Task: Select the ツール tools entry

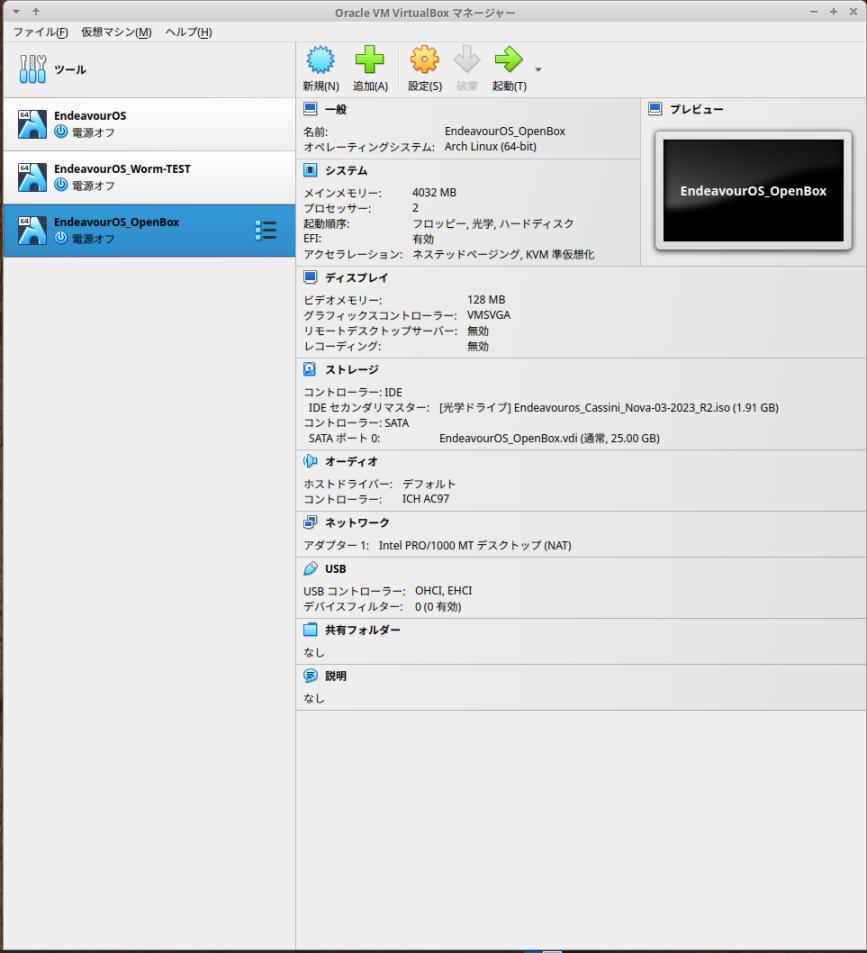Action: click(149, 69)
